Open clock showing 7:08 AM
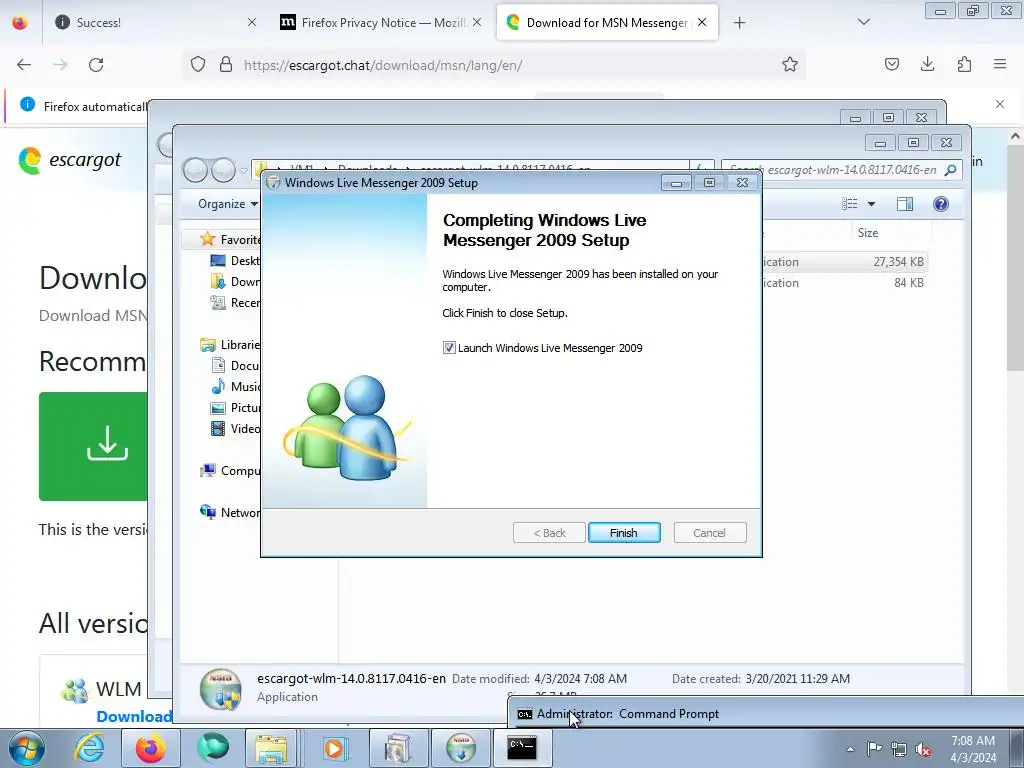Screen dimensions: 1024x768 (973, 749)
